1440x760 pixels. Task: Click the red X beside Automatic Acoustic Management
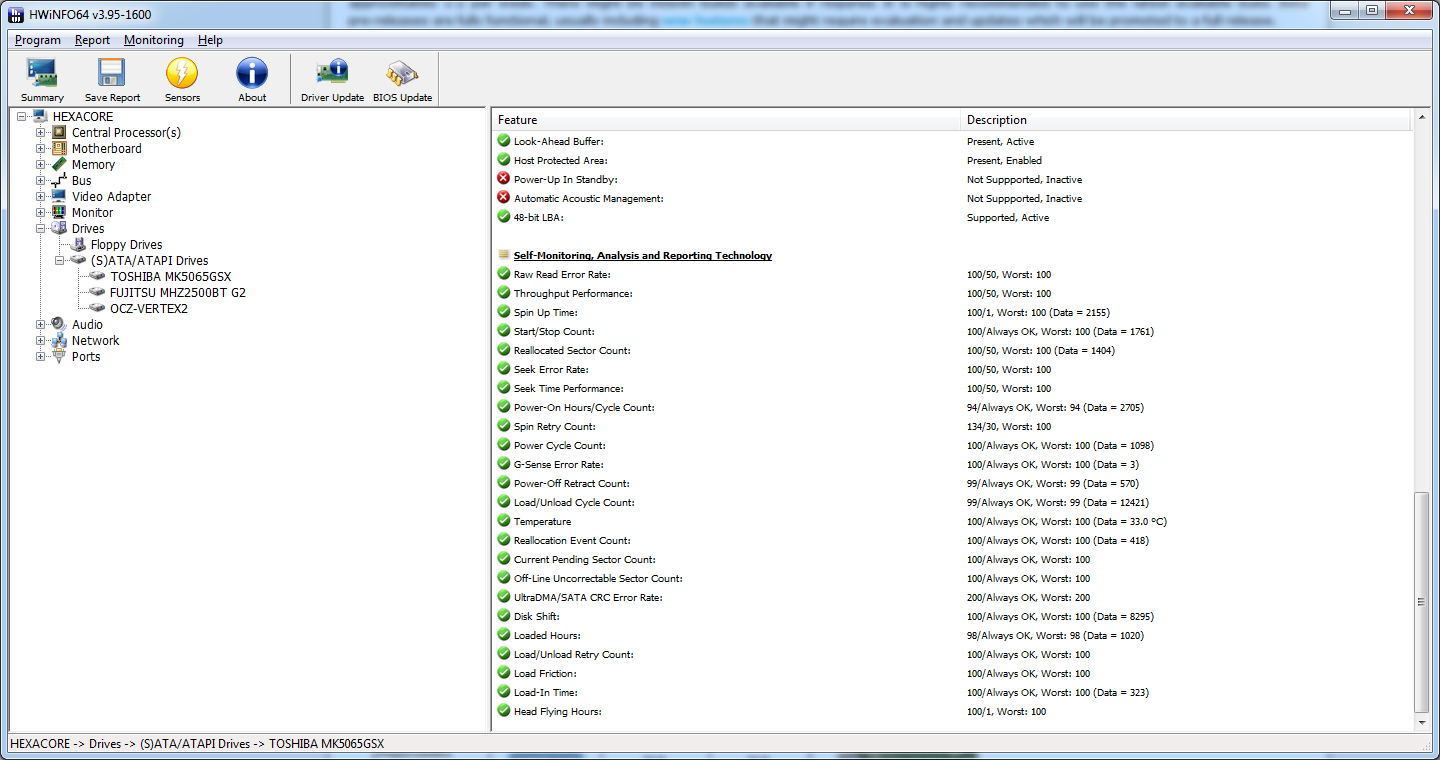click(504, 198)
